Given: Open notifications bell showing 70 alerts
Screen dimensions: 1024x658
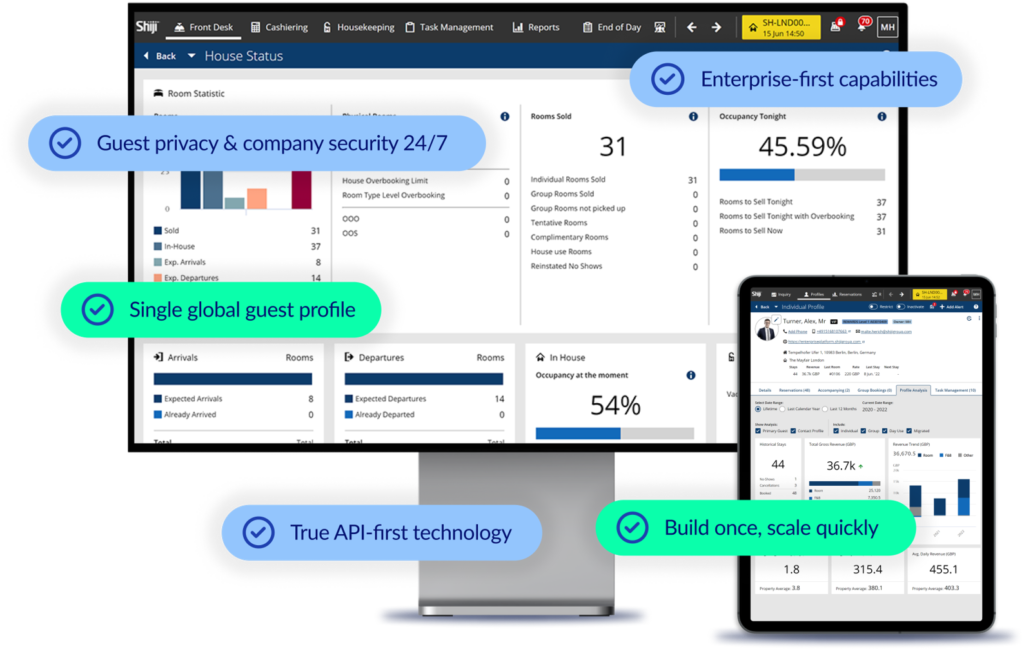Looking at the screenshot, I should click(x=861, y=27).
